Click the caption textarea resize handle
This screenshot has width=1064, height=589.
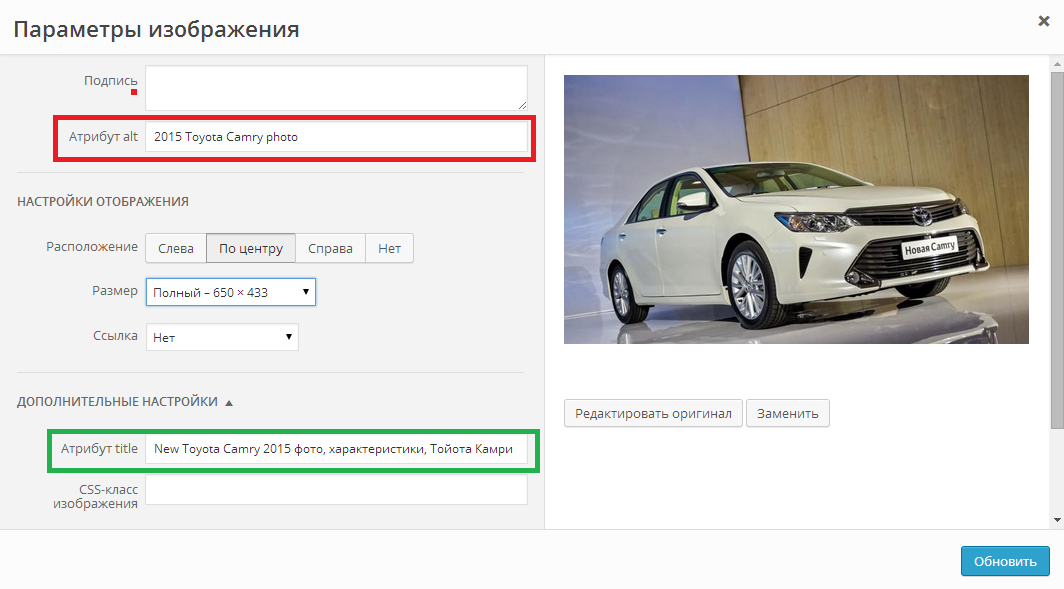click(x=522, y=105)
